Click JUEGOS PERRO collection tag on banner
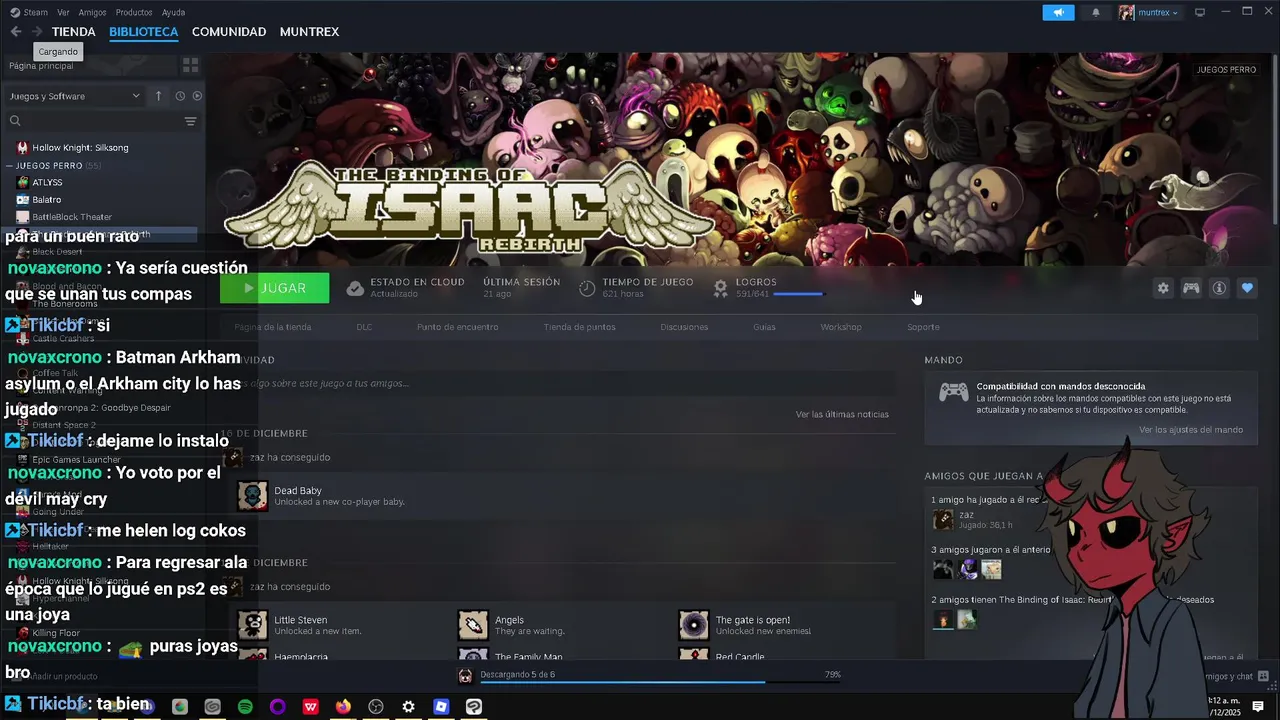 tap(1226, 70)
